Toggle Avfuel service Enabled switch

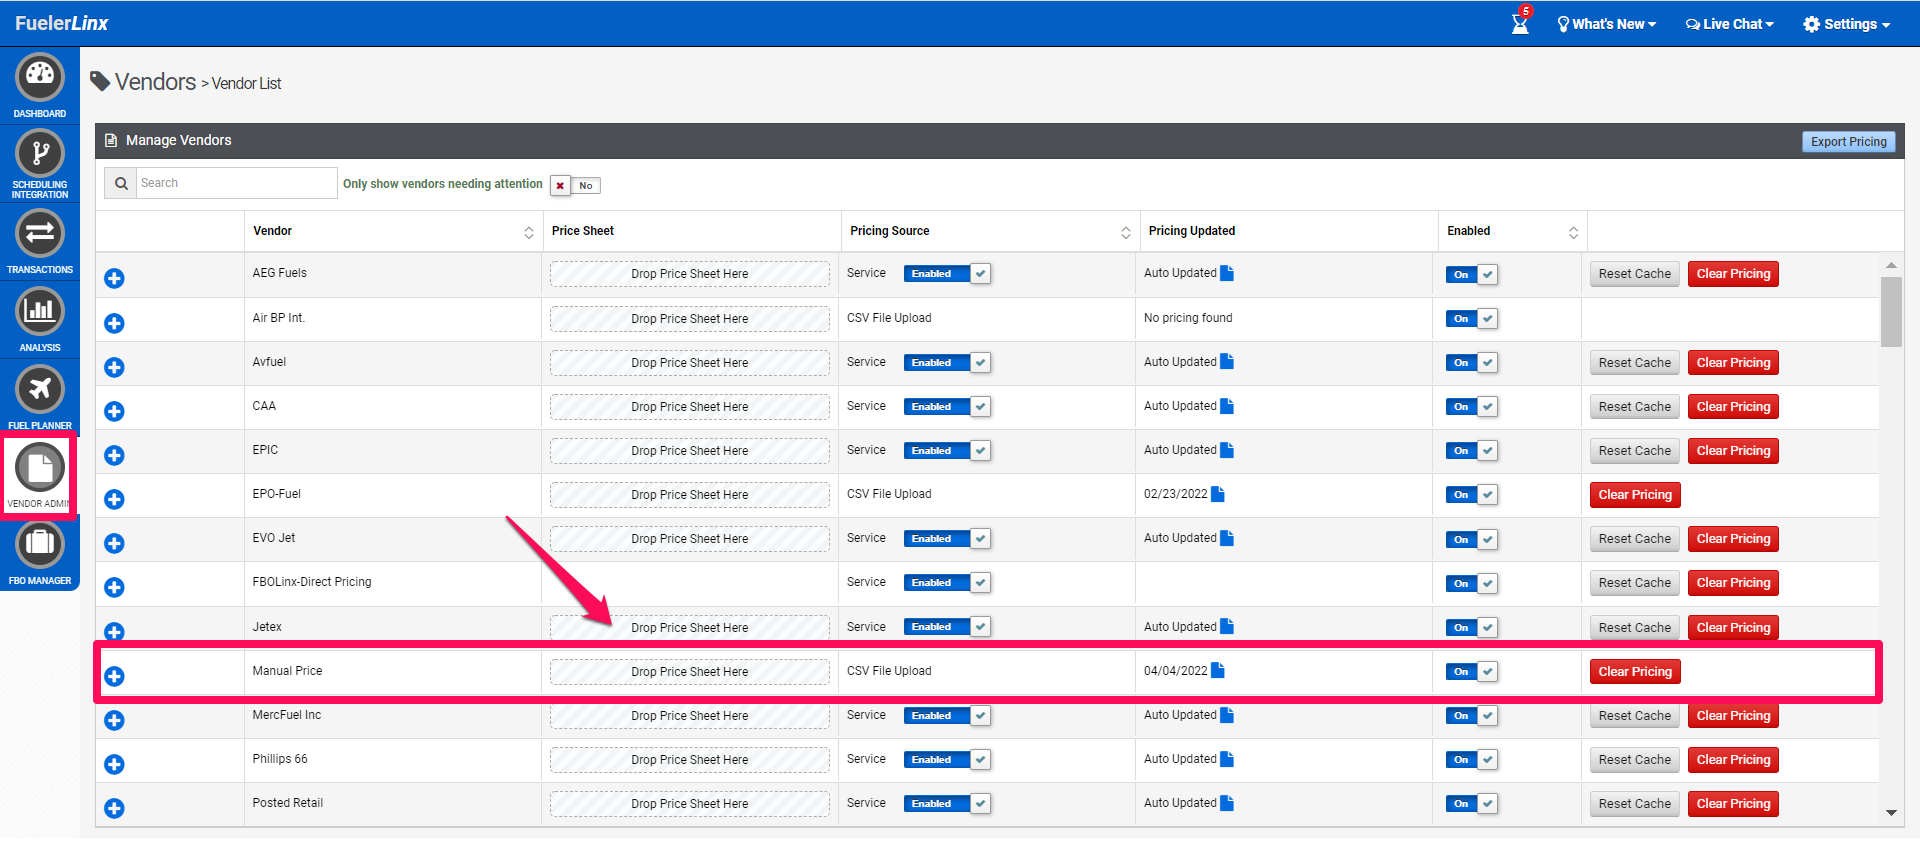pos(947,362)
